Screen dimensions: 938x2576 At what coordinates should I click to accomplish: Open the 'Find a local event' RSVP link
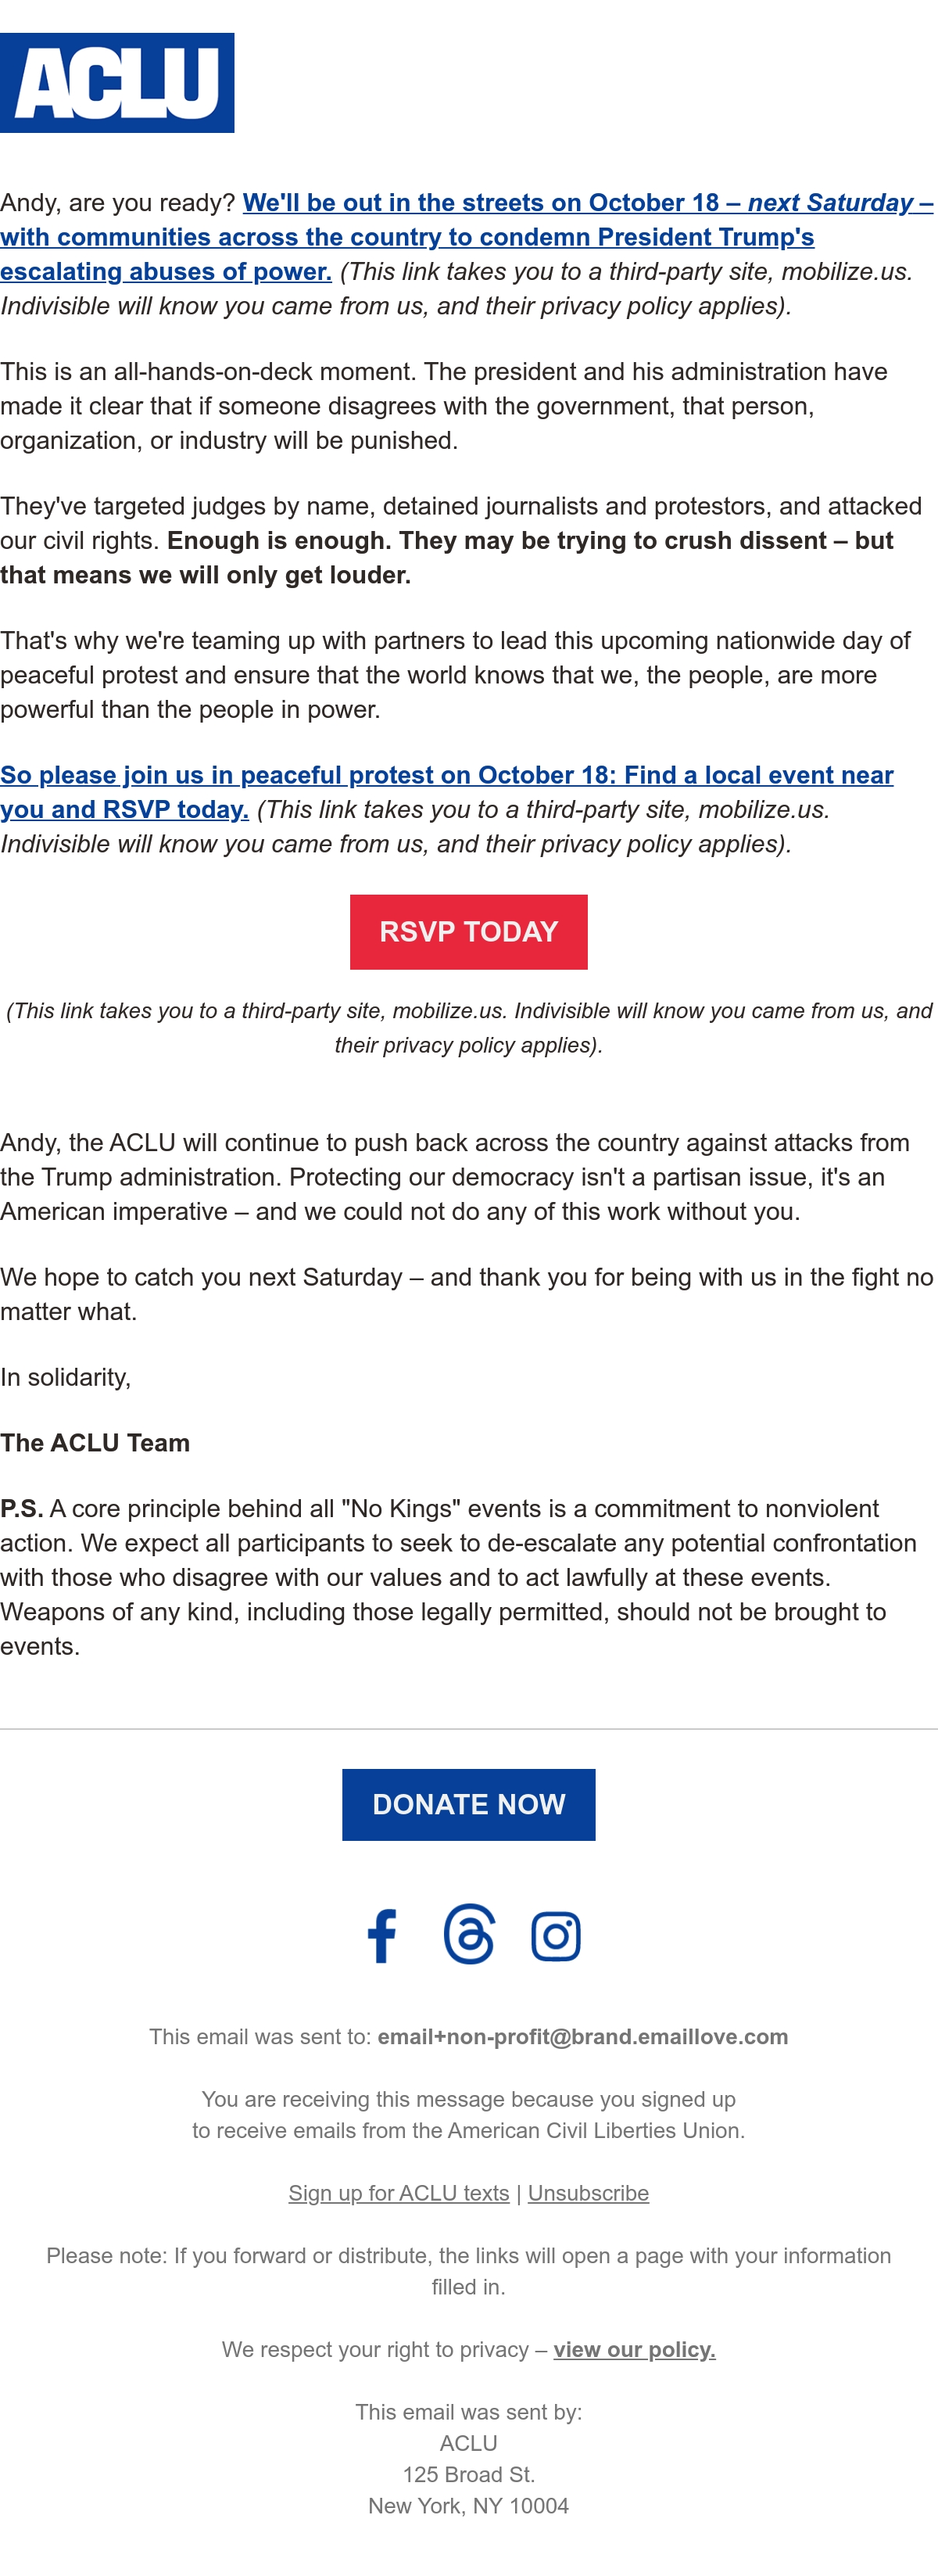coord(447,792)
